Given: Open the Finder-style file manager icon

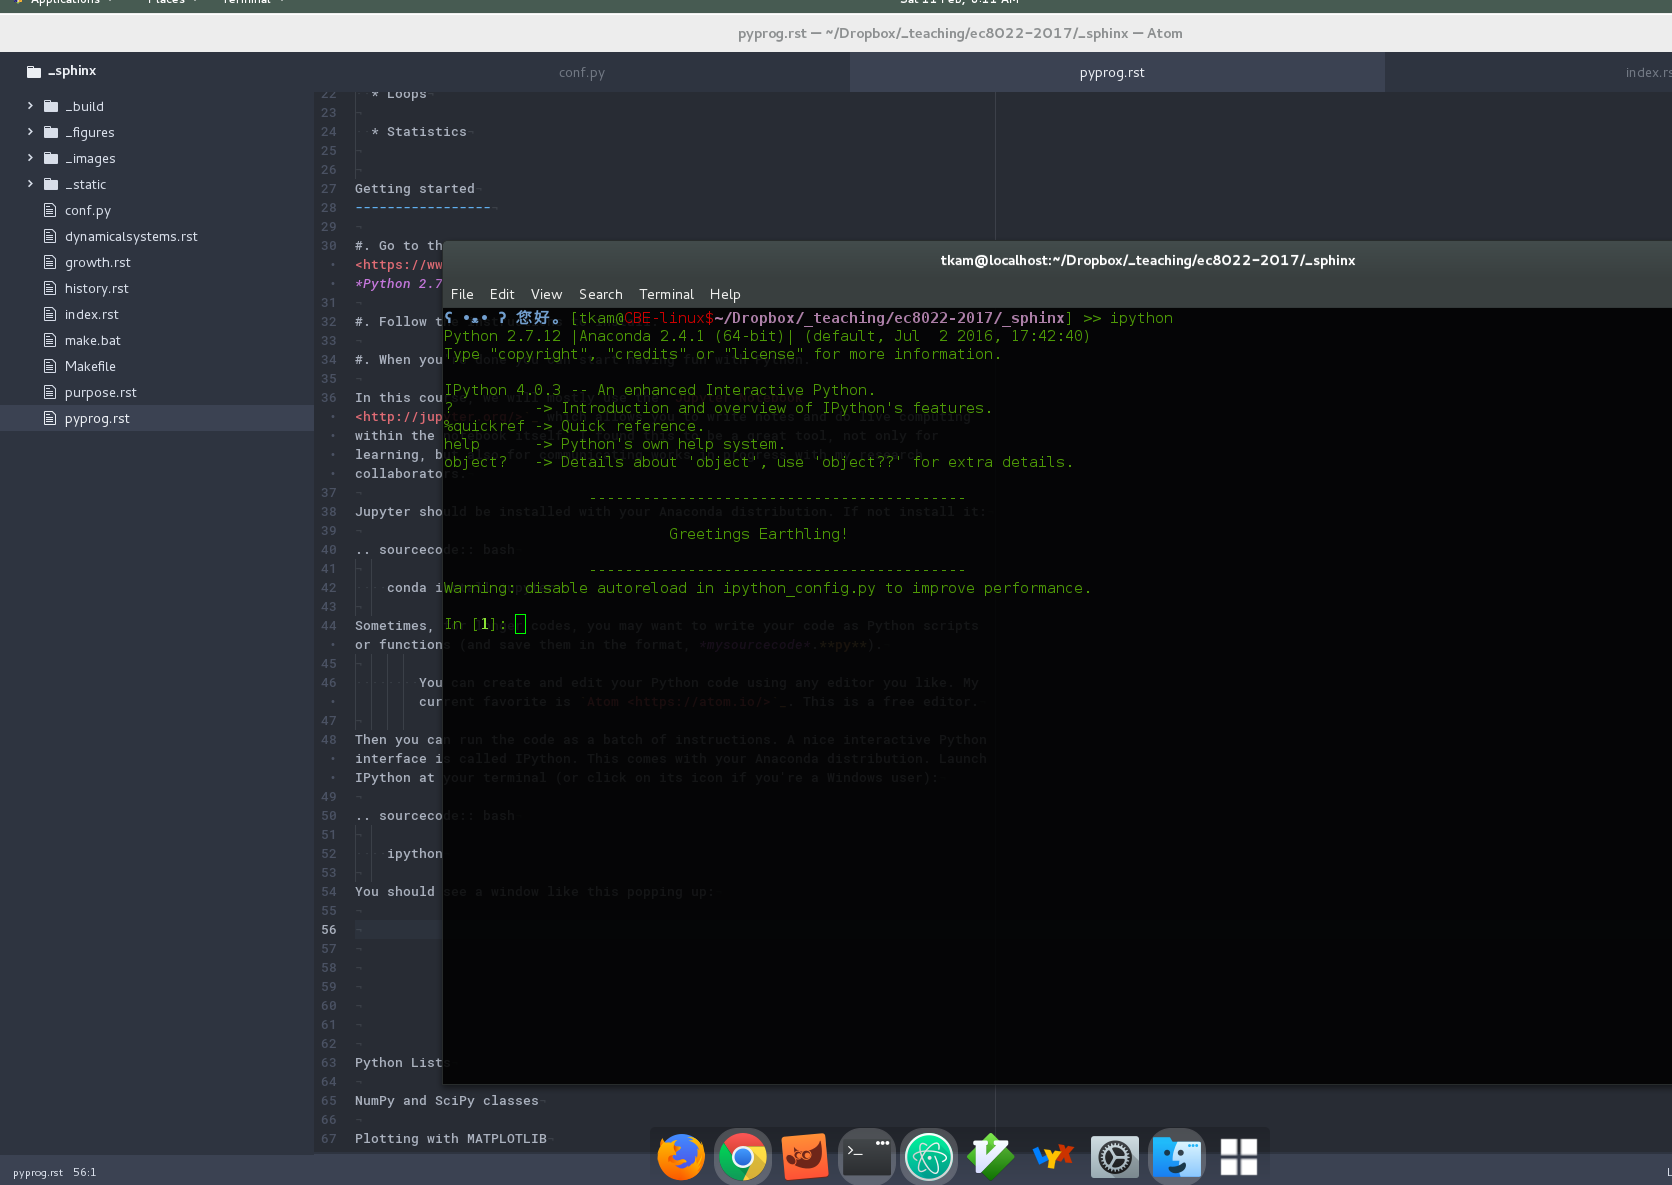Looking at the screenshot, I should [x=1177, y=1157].
